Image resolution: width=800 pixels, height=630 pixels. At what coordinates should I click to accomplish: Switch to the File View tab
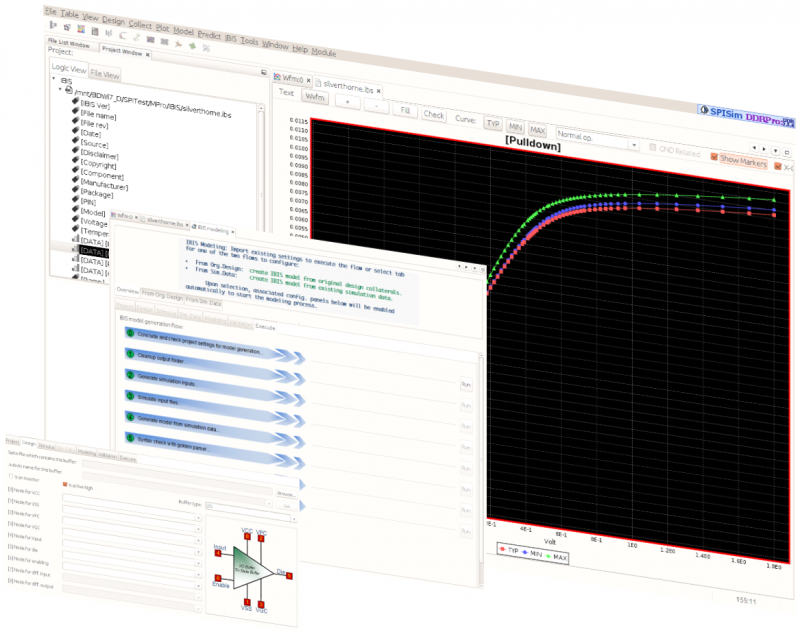tap(105, 74)
